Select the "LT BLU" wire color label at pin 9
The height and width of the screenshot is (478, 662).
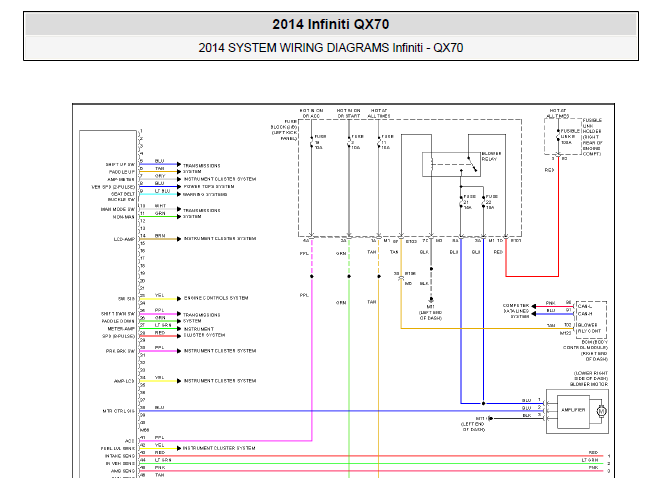(162, 191)
